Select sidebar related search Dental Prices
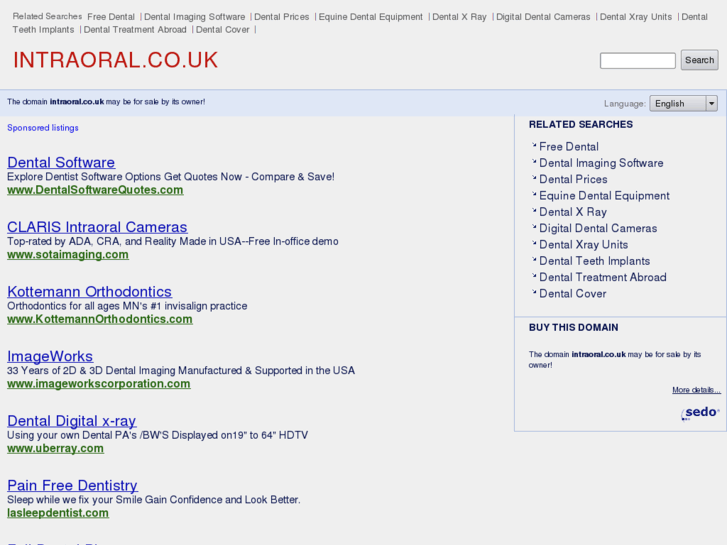This screenshot has width=727, height=545. [x=573, y=179]
